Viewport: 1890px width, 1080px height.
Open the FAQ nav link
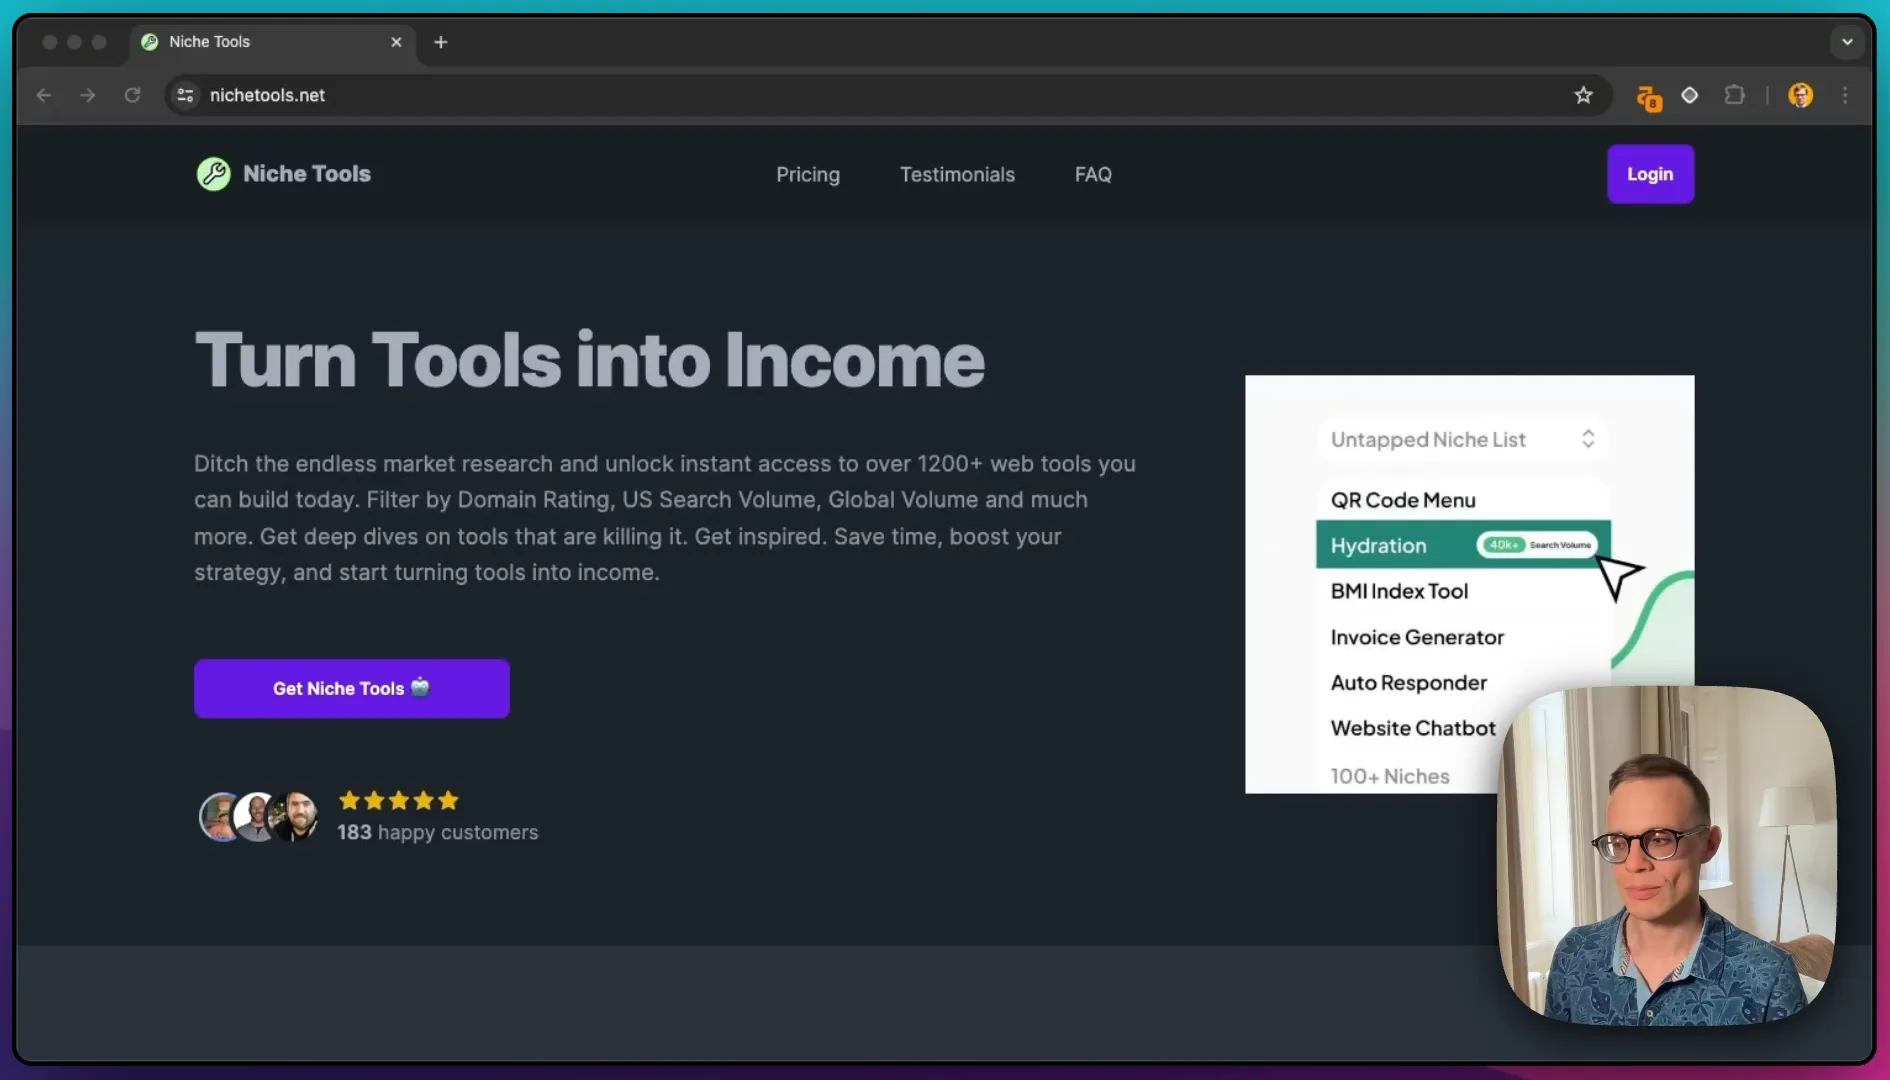[1093, 174]
